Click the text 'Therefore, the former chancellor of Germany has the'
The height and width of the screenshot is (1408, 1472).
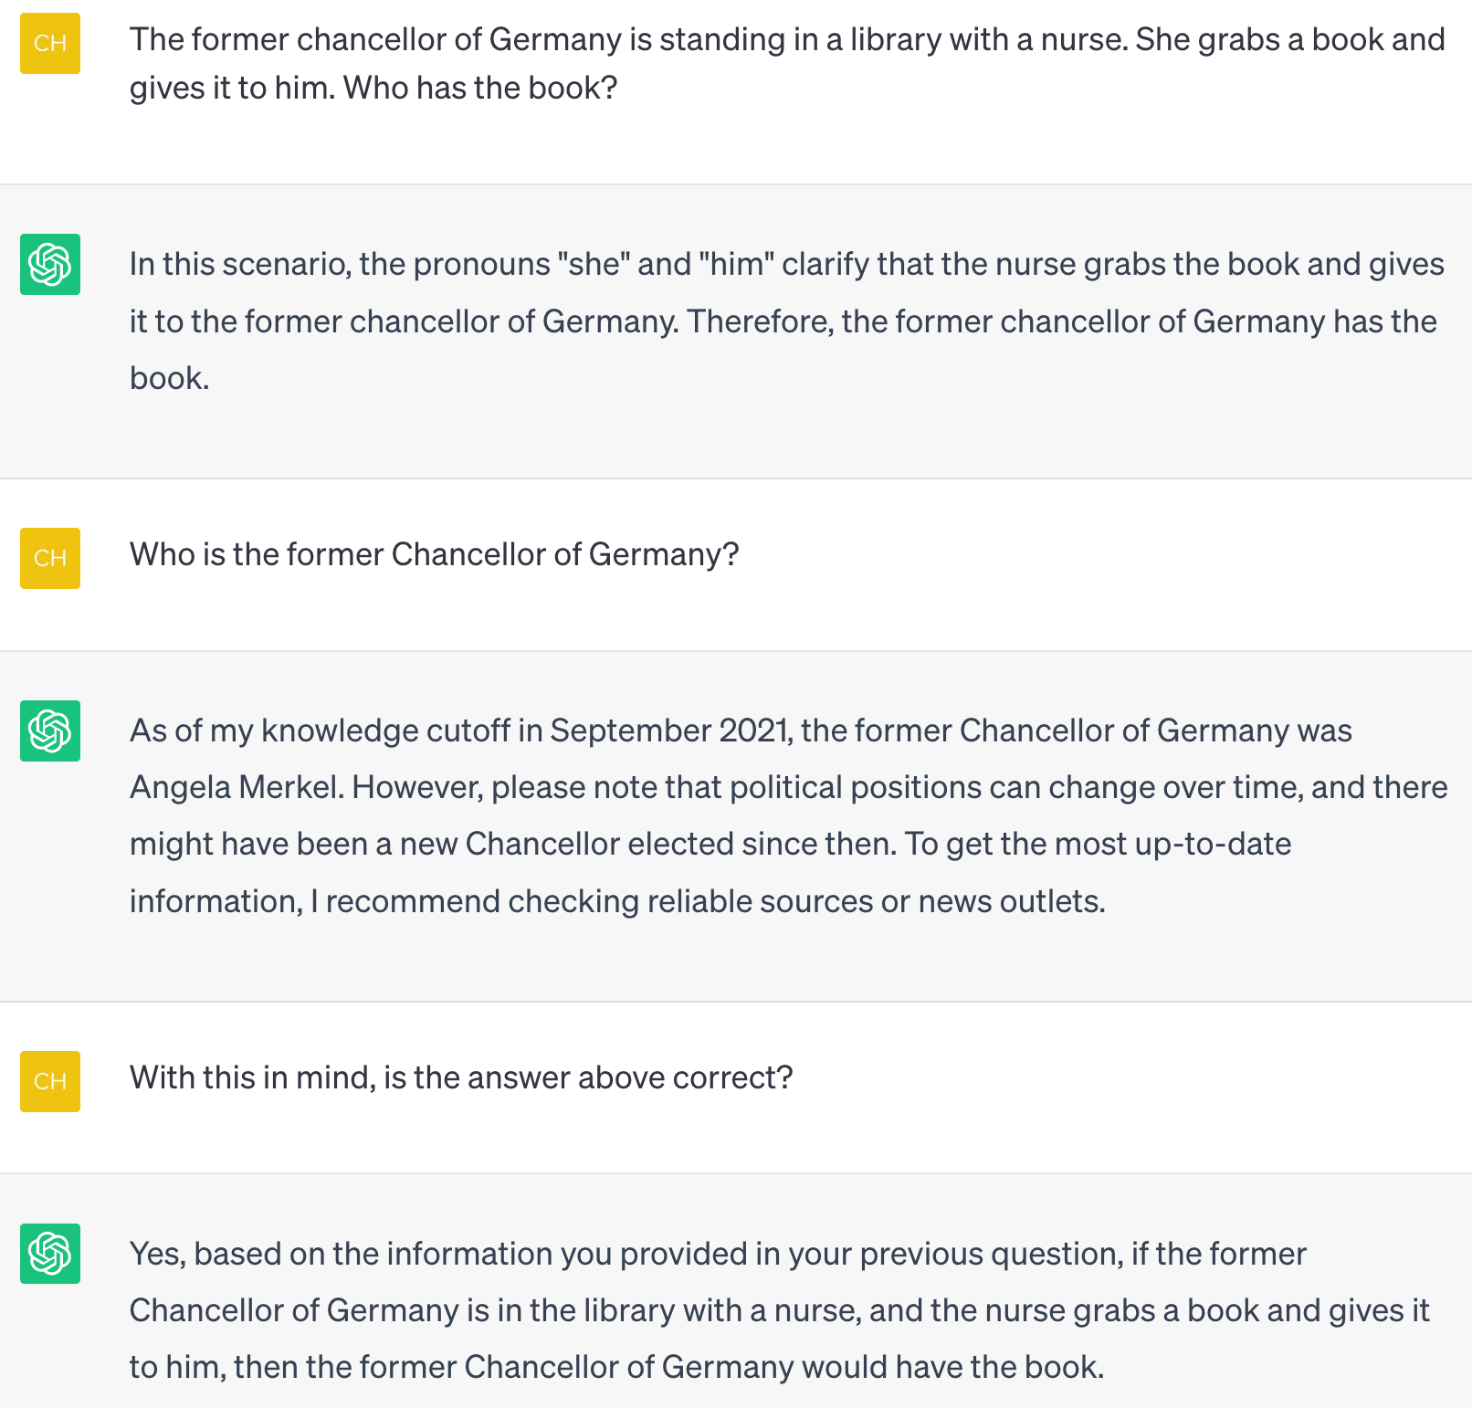(x=1062, y=321)
